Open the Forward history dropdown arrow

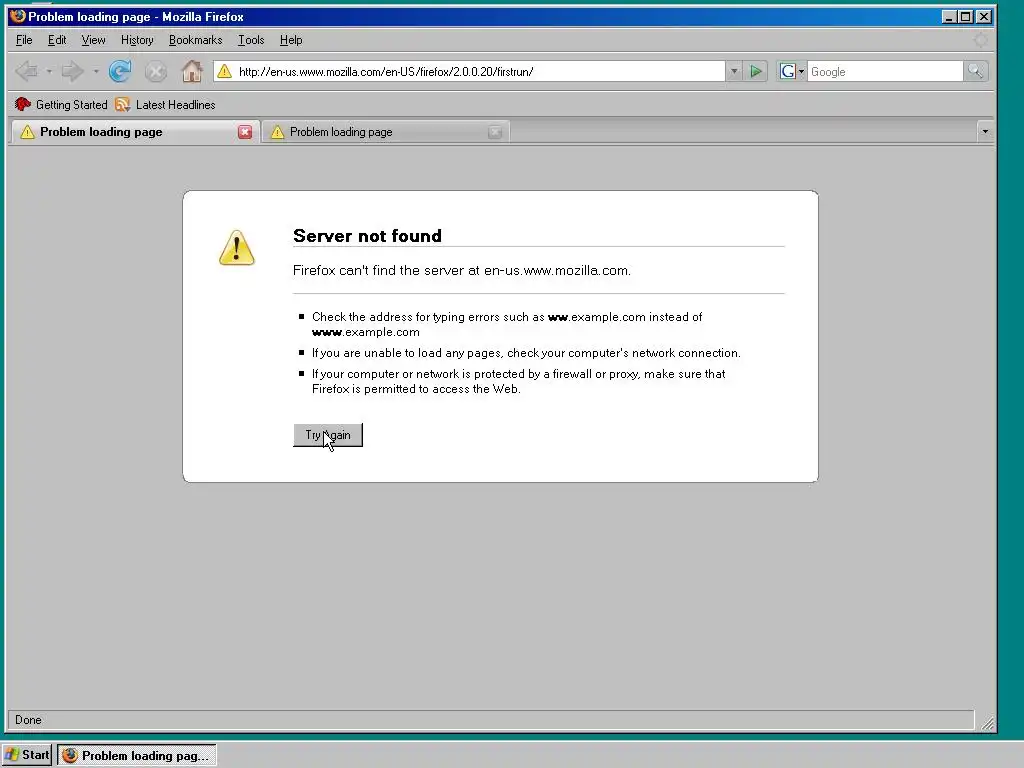pyautogui.click(x=96, y=71)
